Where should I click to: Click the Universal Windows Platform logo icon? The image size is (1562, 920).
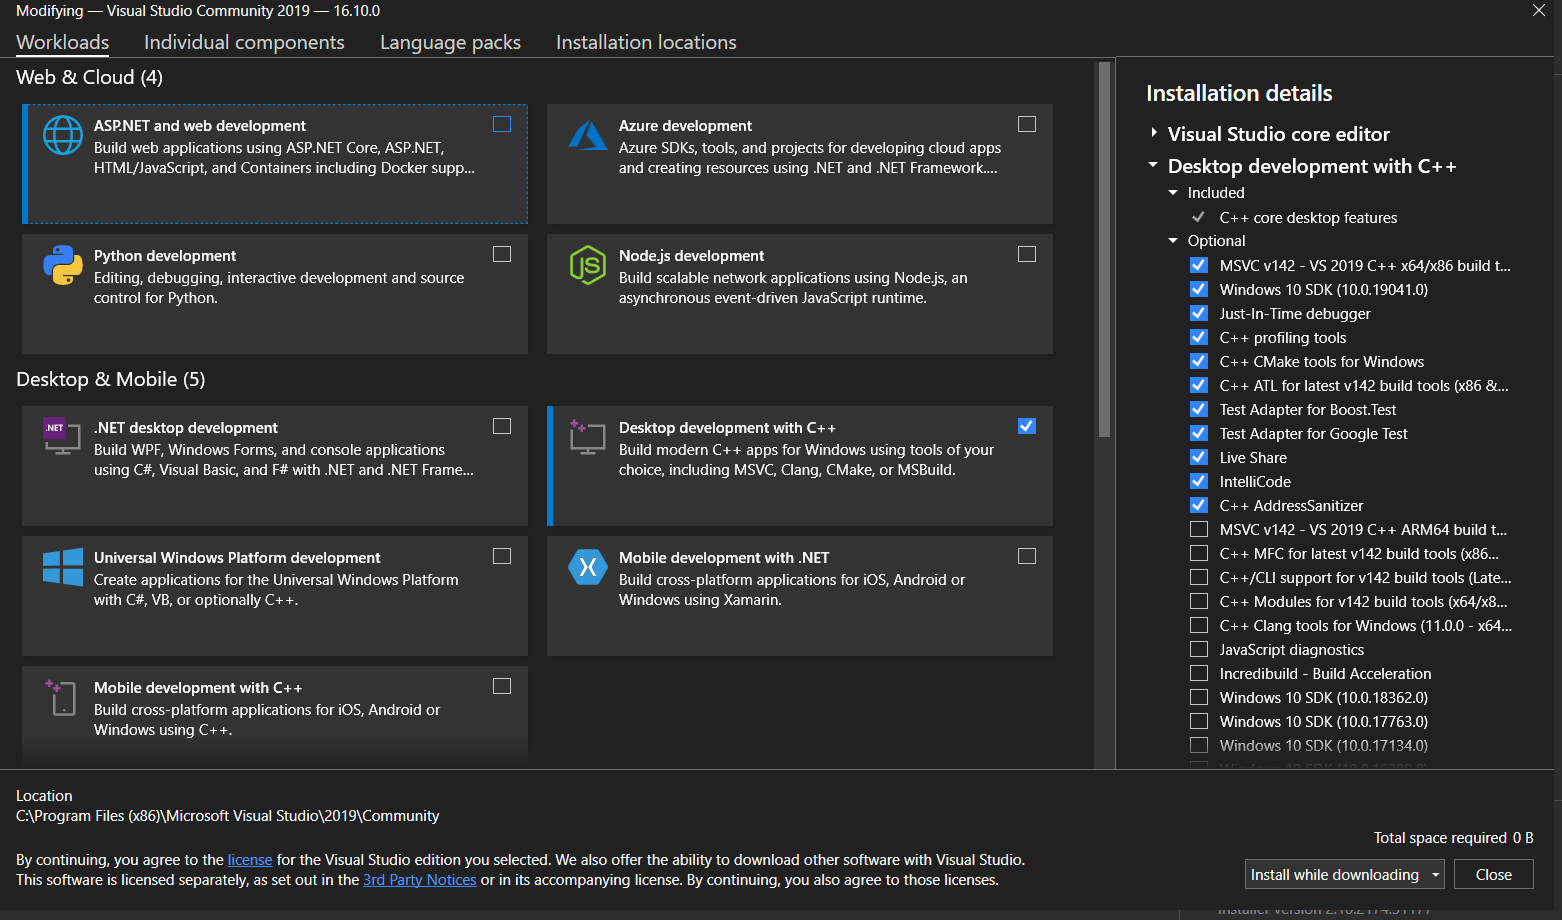63,567
